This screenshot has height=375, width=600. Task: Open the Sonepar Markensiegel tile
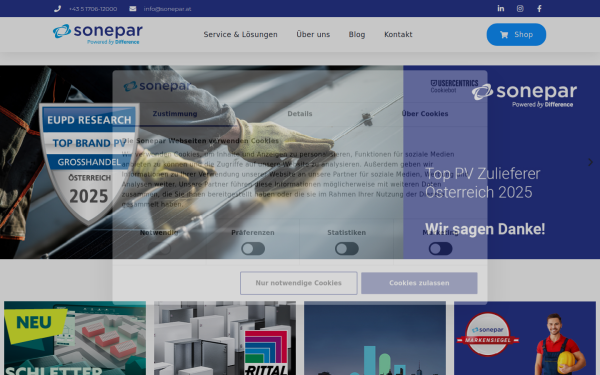point(525,338)
